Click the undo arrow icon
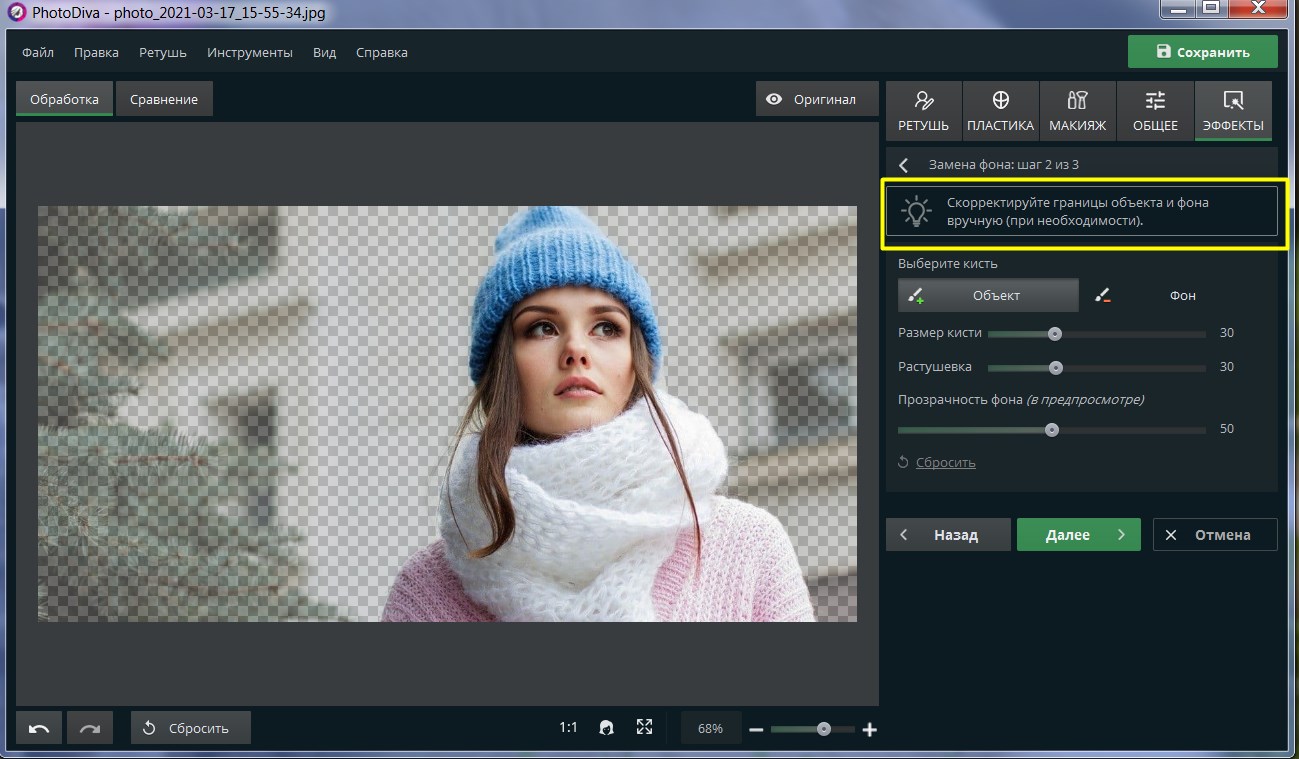 point(39,728)
